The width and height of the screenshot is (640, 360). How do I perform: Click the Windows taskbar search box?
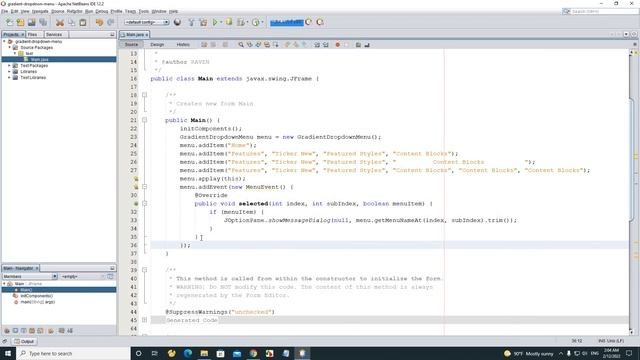tap(73, 353)
